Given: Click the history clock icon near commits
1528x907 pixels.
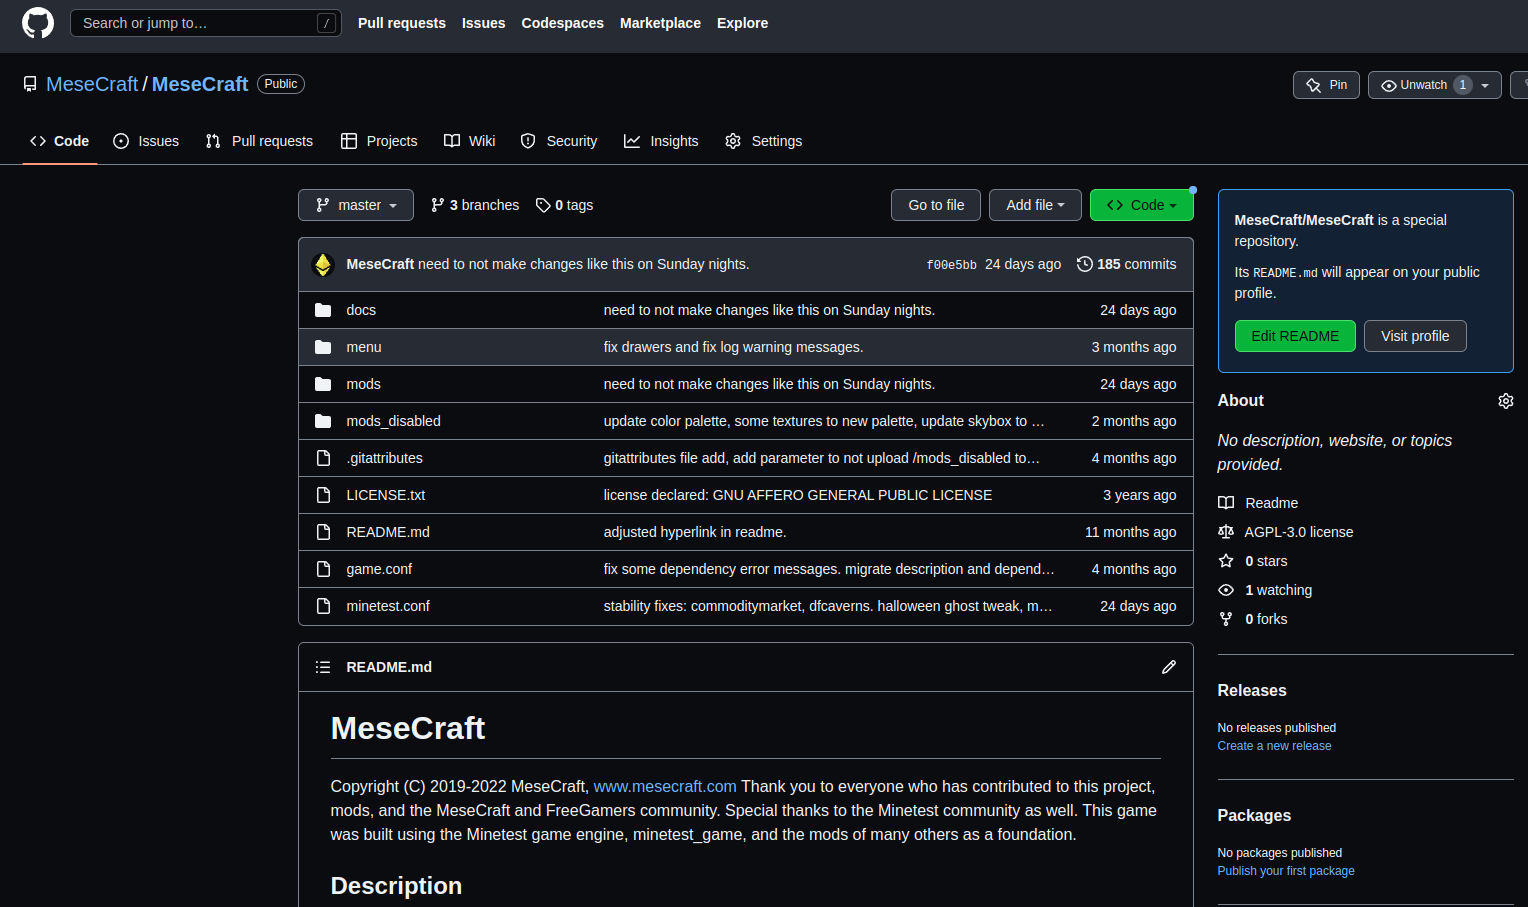Looking at the screenshot, I should 1085,264.
